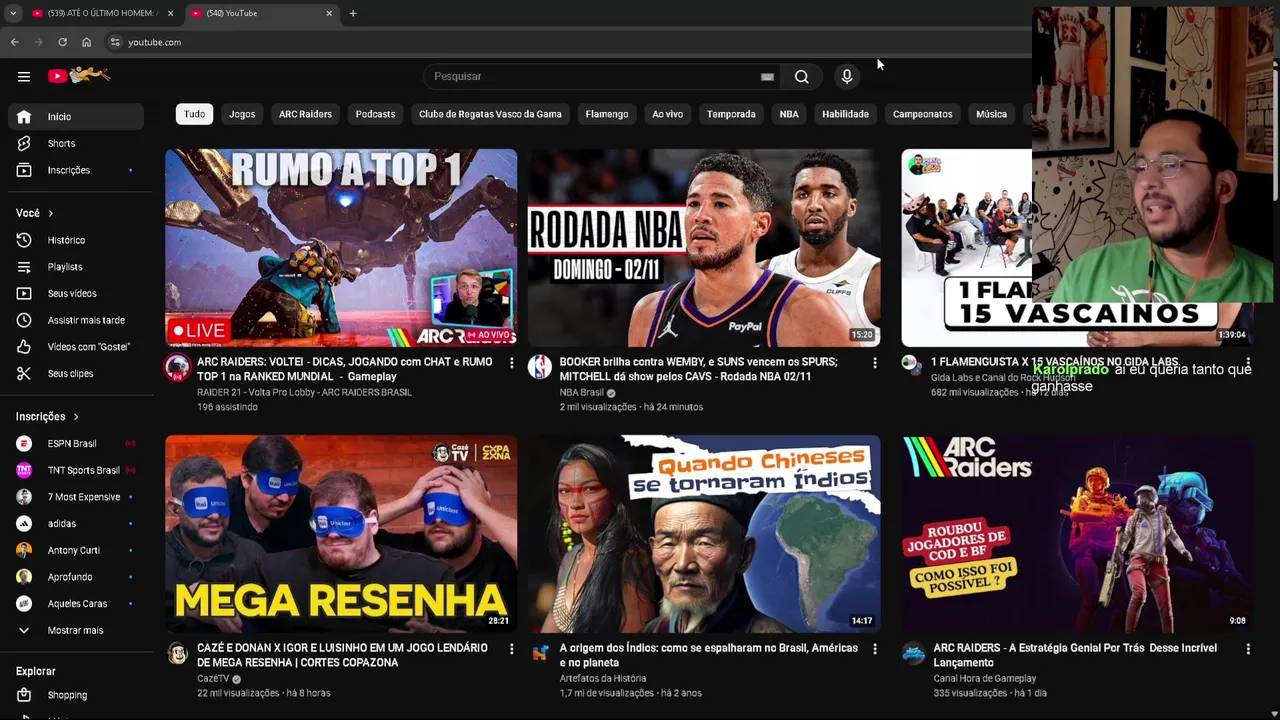Select the Música filter chip

pyautogui.click(x=991, y=114)
